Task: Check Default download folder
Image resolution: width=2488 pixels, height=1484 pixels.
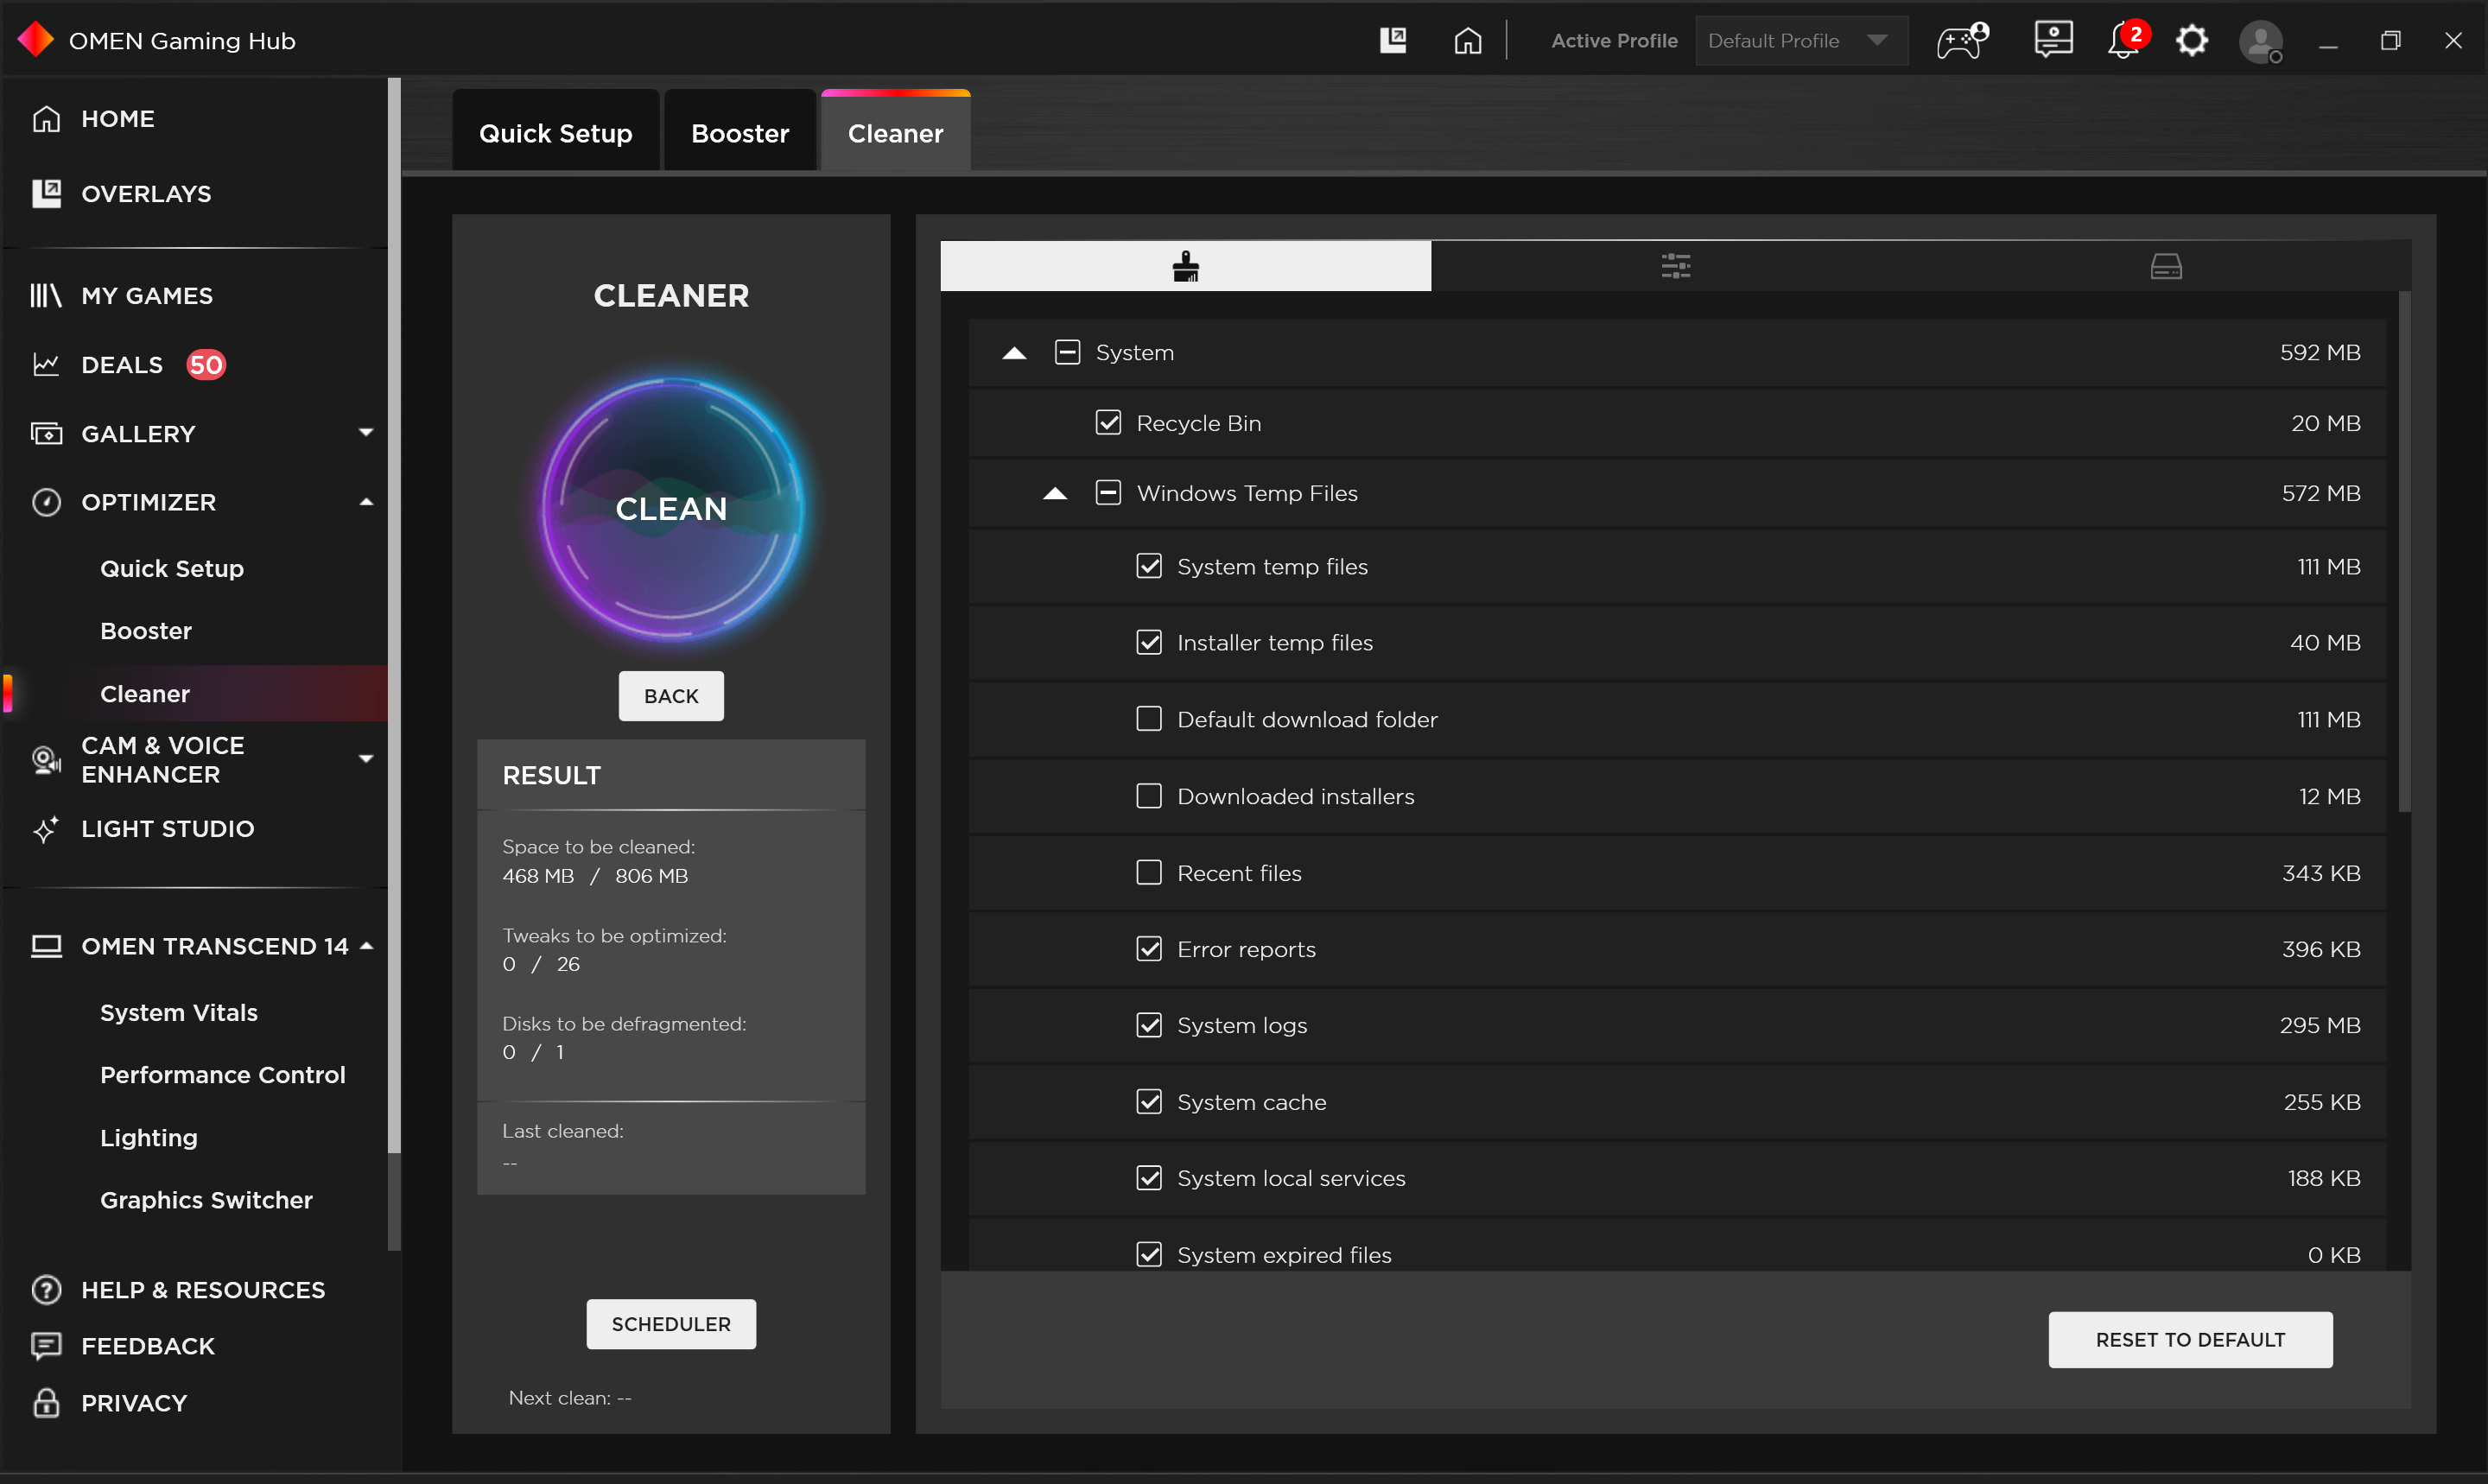Action: click(x=1149, y=720)
